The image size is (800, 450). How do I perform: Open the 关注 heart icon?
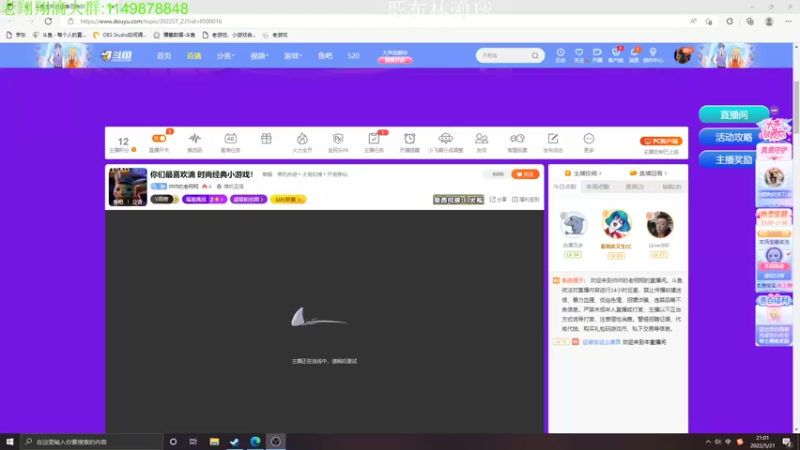pyautogui.click(x=579, y=55)
